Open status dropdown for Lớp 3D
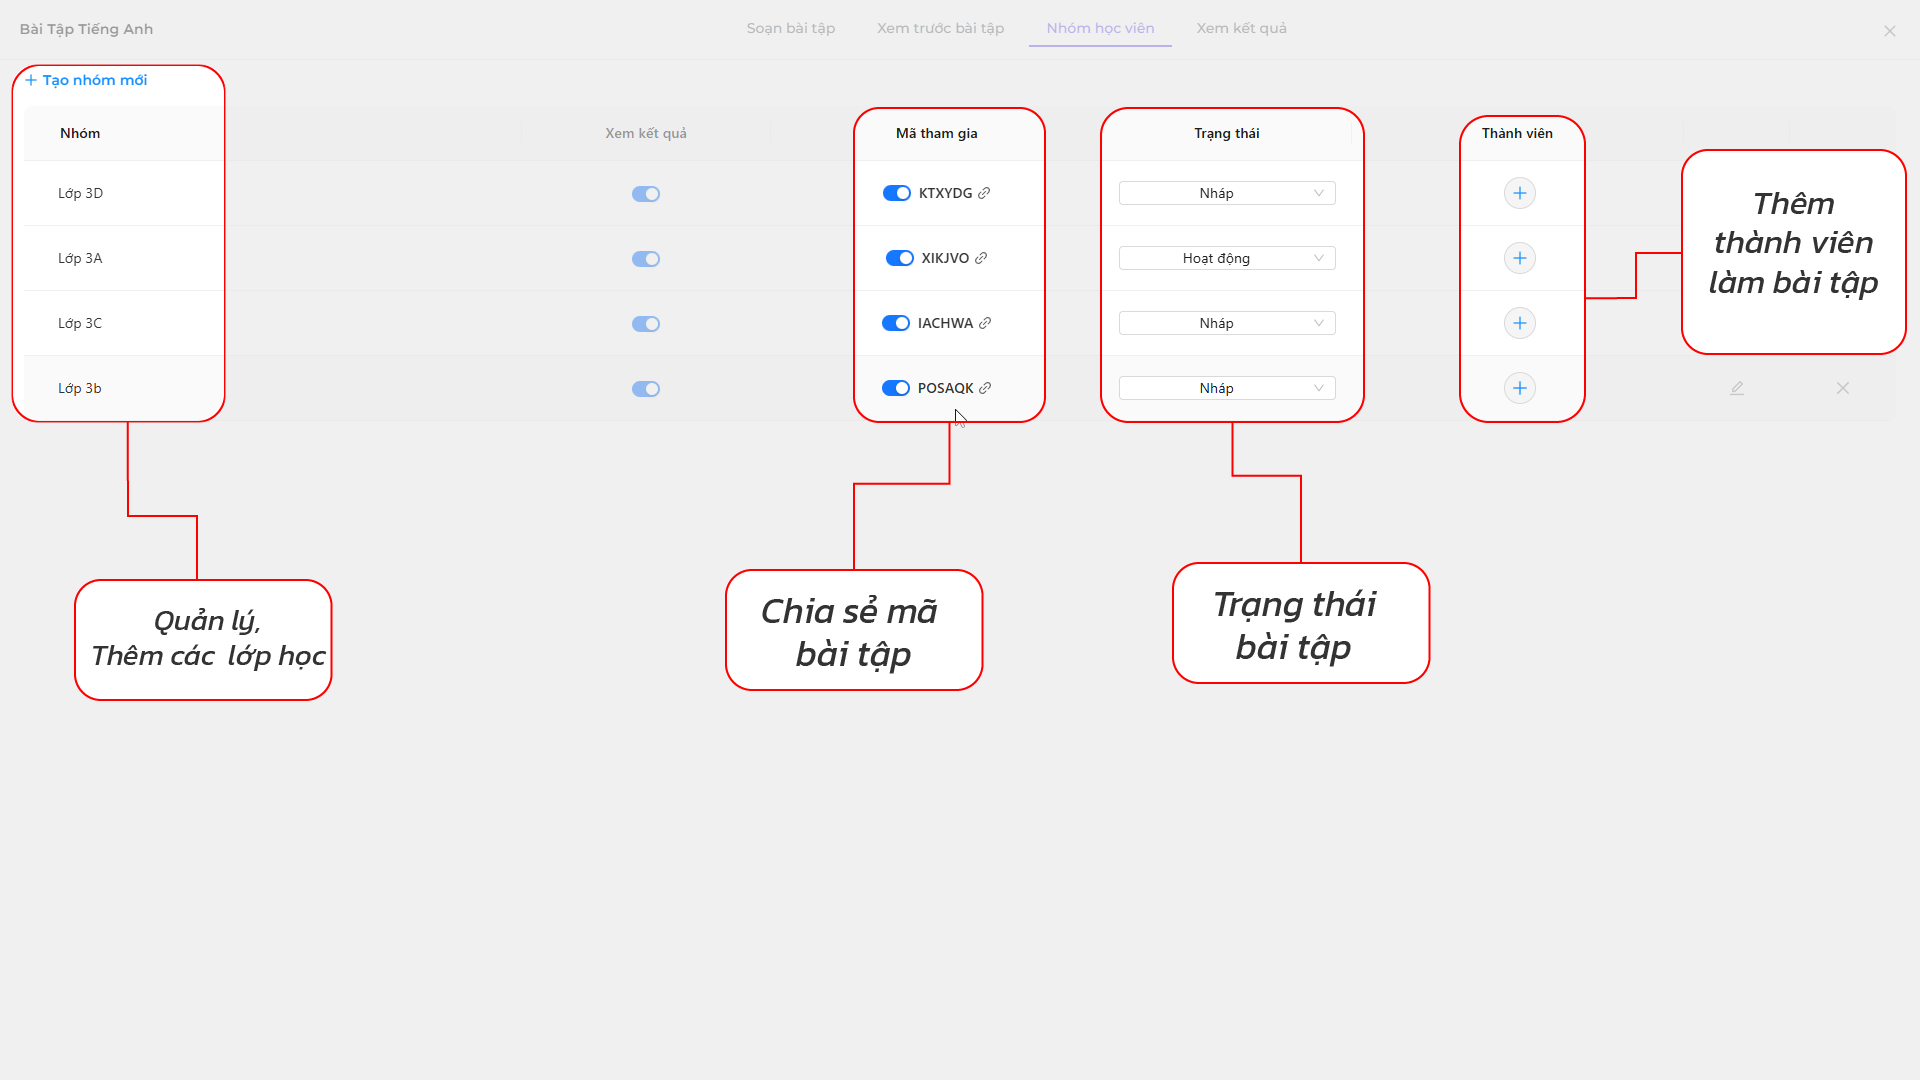The width and height of the screenshot is (1920, 1080). point(1226,193)
